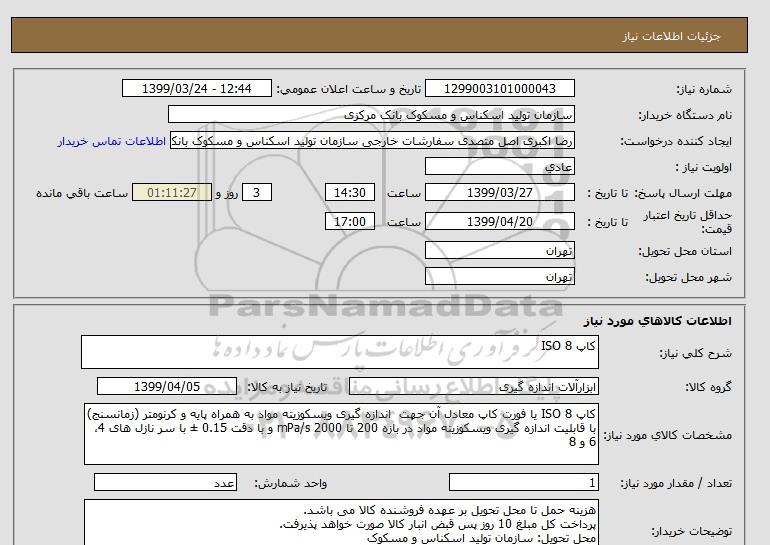The image size is (770, 545).
Task: Click the deadline time field 14:30
Action: click(x=350, y=192)
